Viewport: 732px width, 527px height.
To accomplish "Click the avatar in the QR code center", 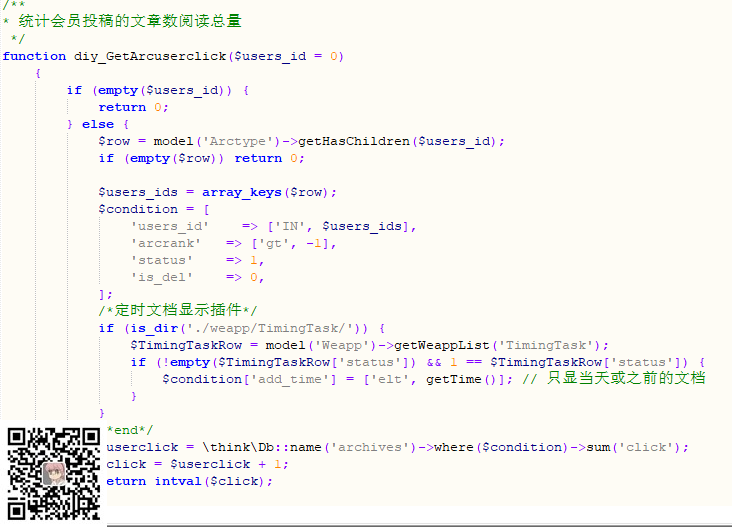I will 54,472.
